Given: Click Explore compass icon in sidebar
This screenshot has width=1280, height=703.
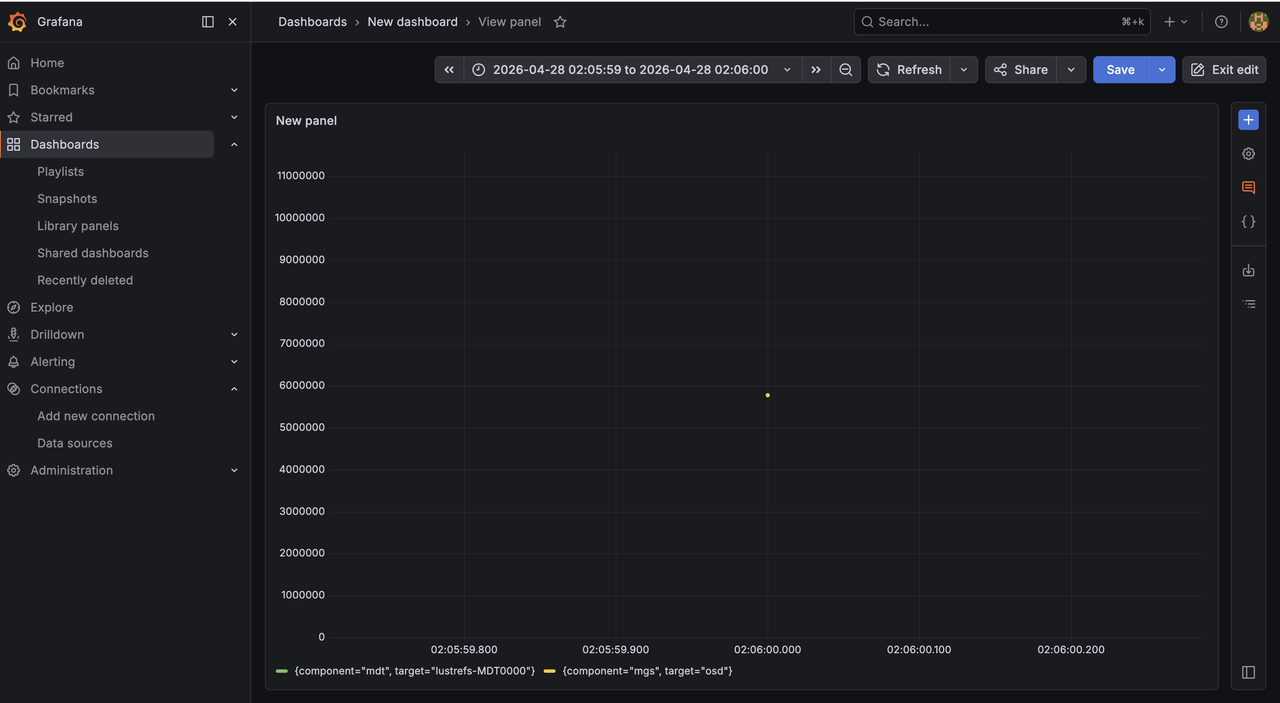Looking at the screenshot, I should (x=13, y=307).
